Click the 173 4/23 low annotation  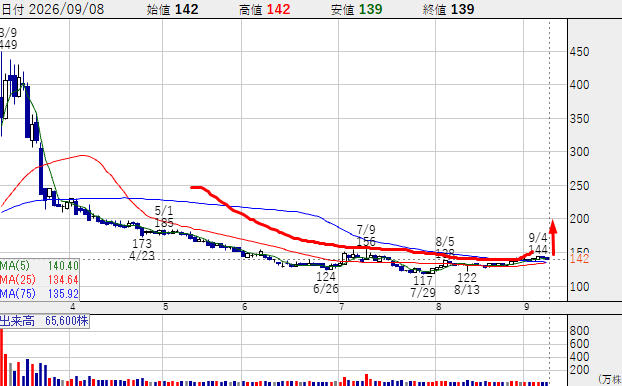click(x=142, y=249)
